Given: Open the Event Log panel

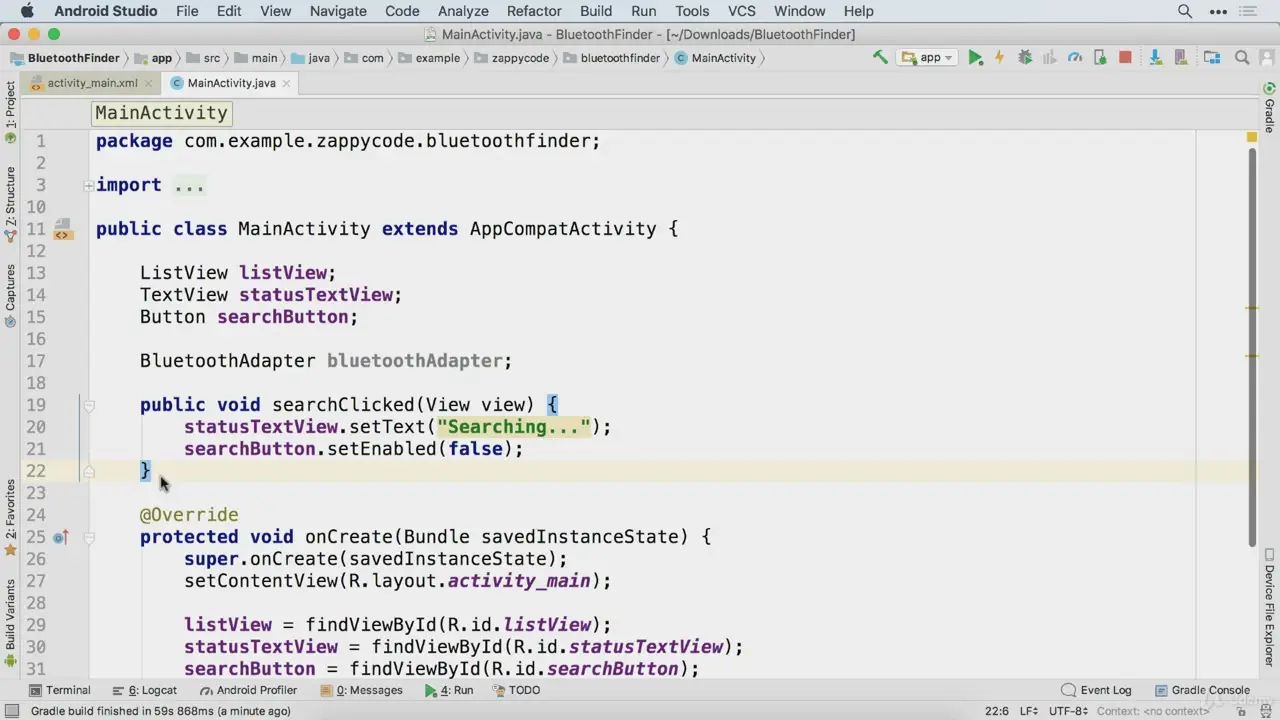Looking at the screenshot, I should point(1096,690).
